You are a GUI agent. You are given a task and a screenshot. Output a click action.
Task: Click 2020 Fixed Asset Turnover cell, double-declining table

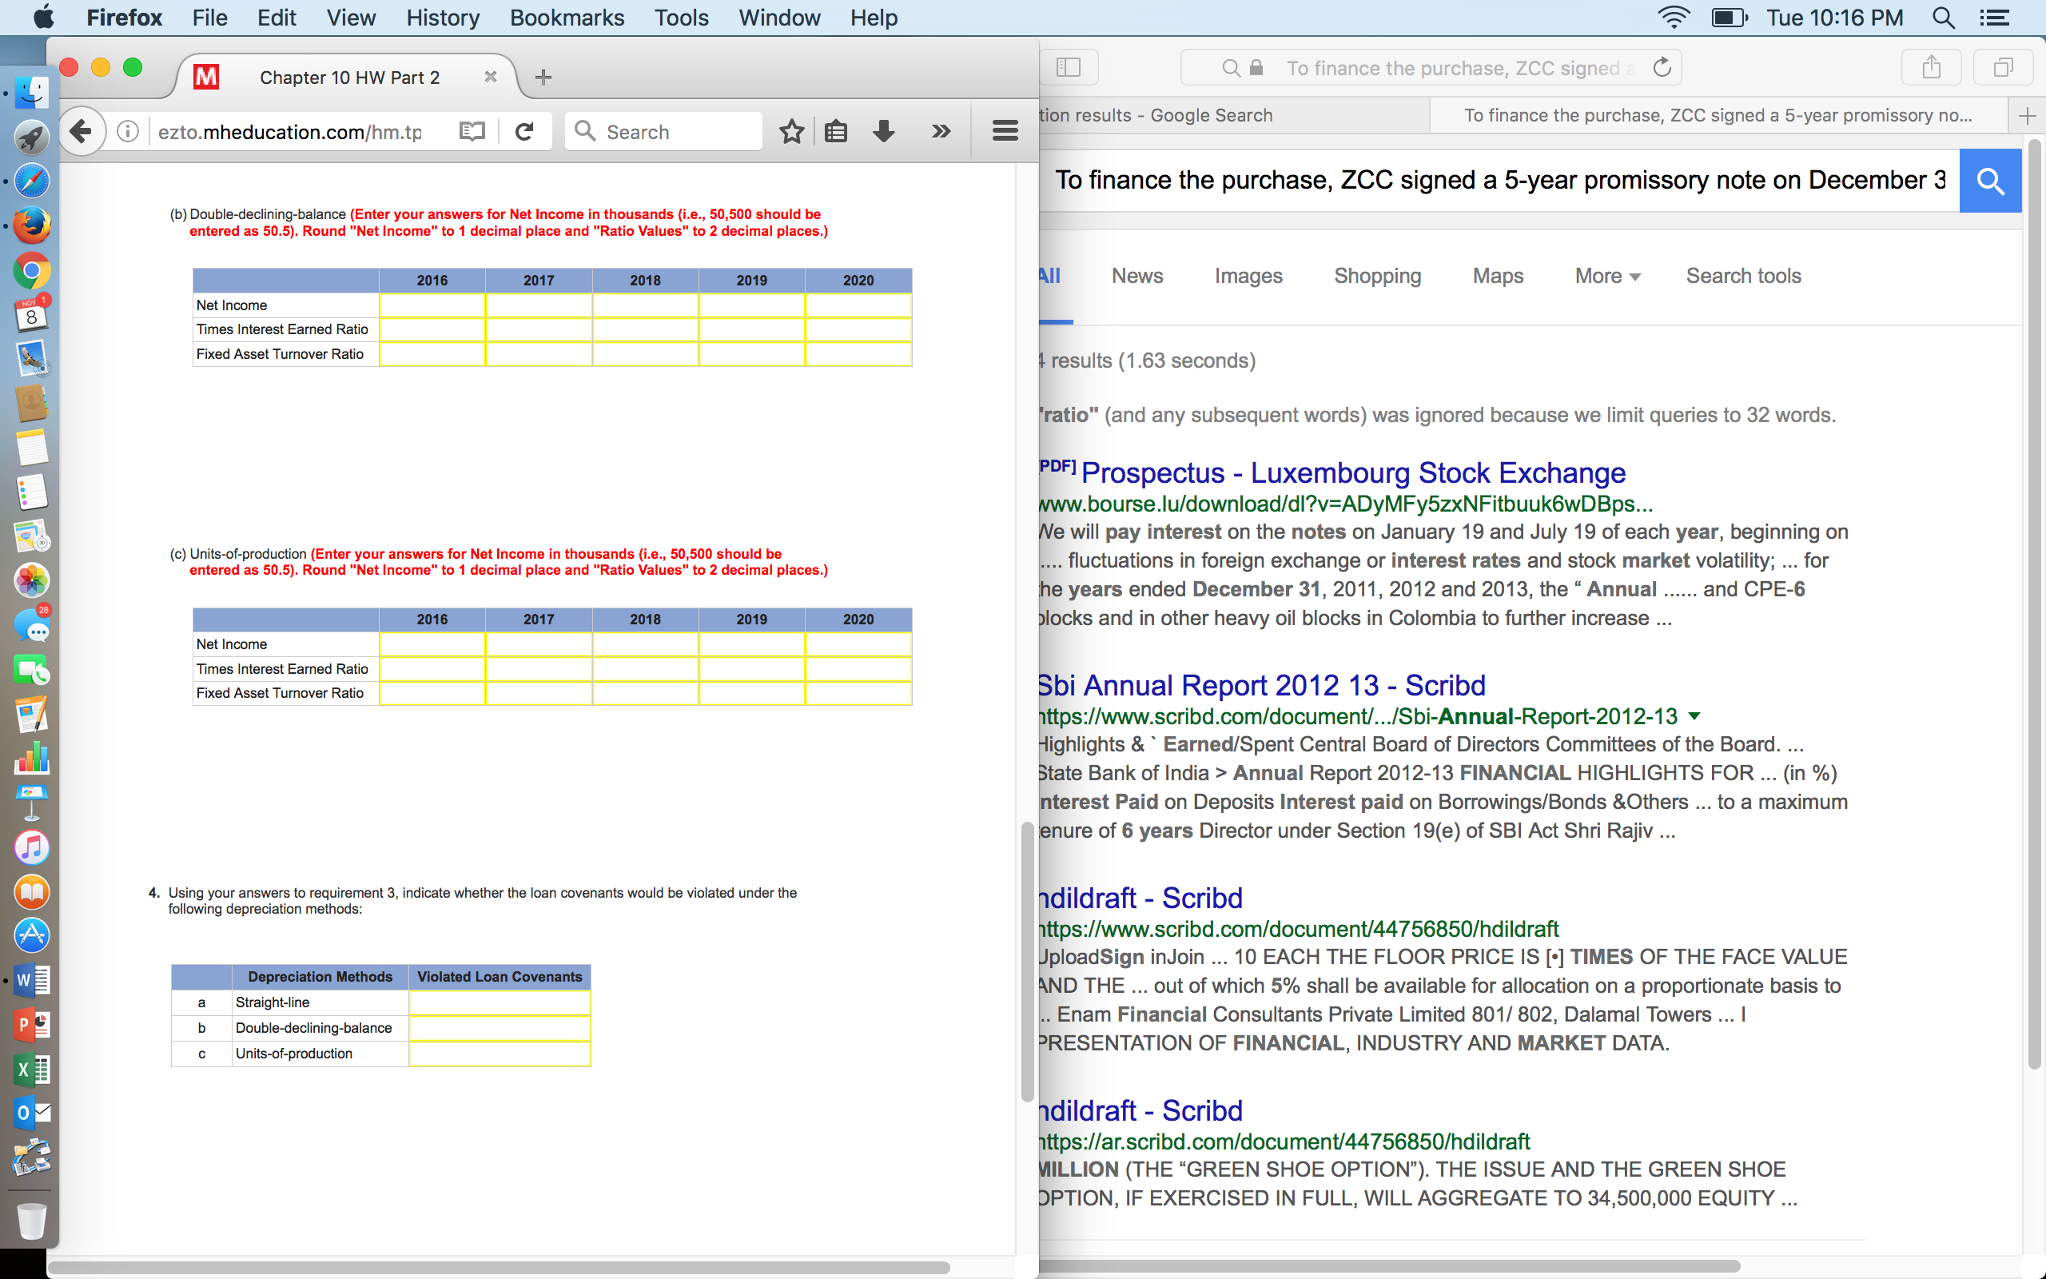[x=858, y=354]
